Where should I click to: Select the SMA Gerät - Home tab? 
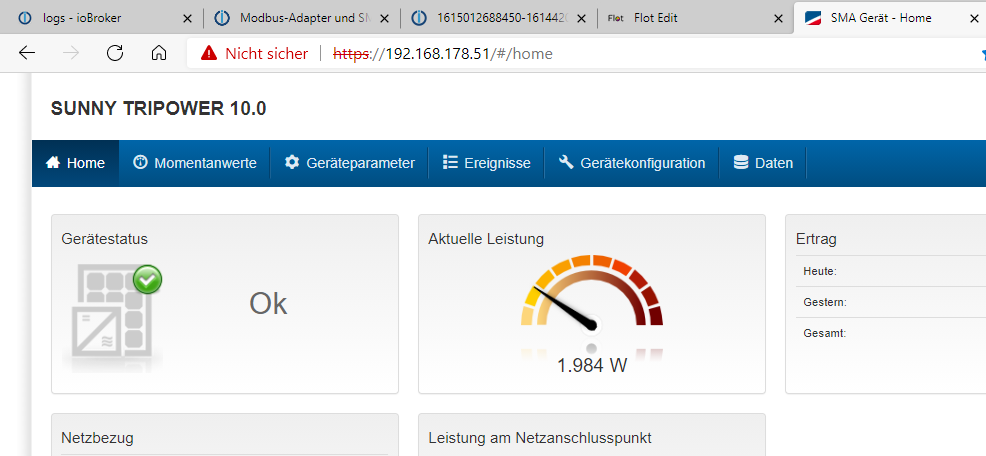point(890,18)
